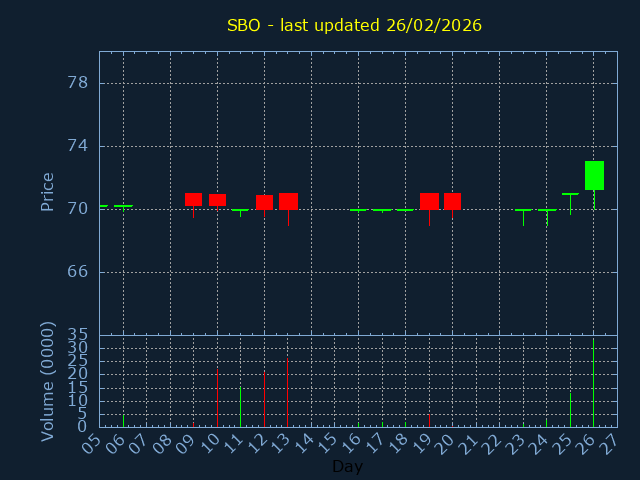Click the Price axis label
640x480 pixels.
coord(47,191)
